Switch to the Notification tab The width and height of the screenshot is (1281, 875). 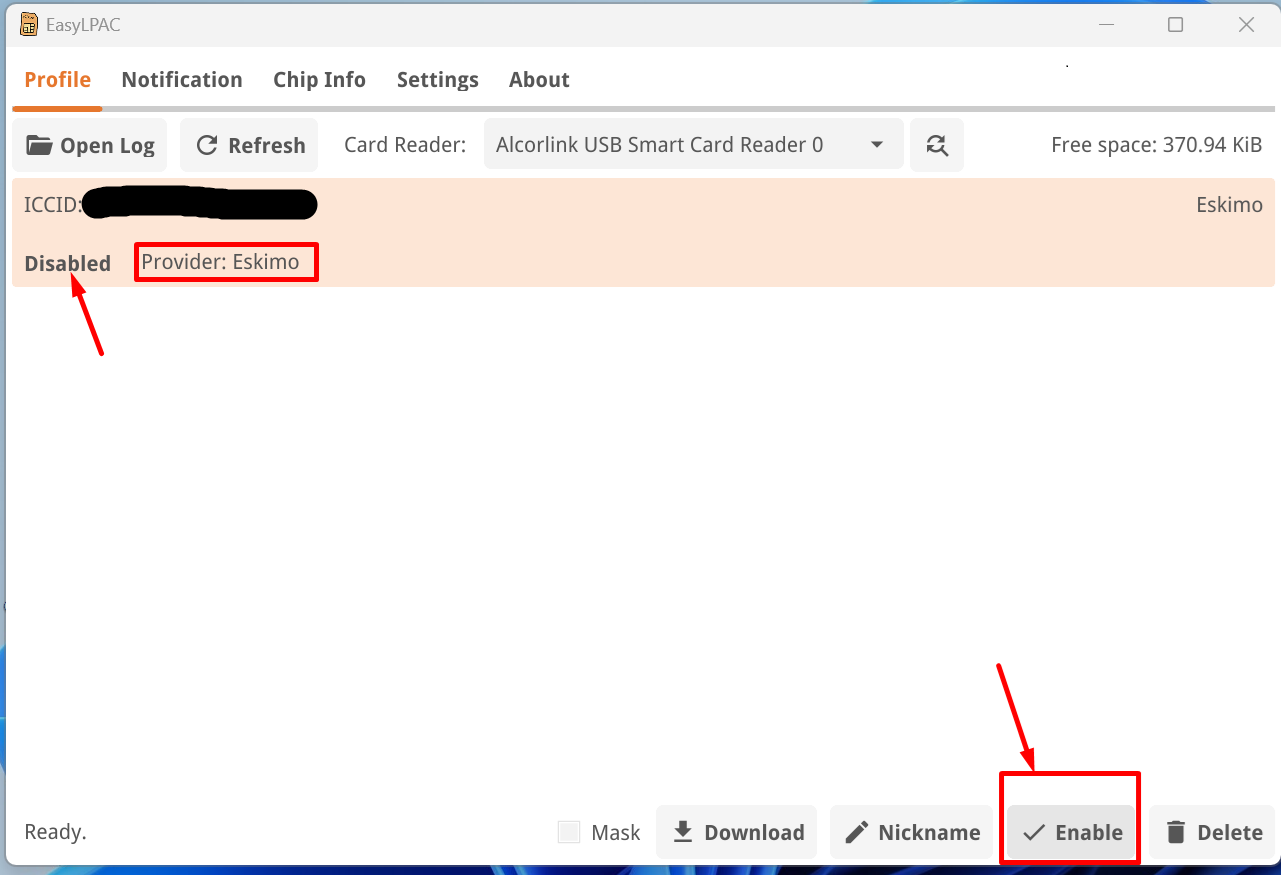click(182, 80)
